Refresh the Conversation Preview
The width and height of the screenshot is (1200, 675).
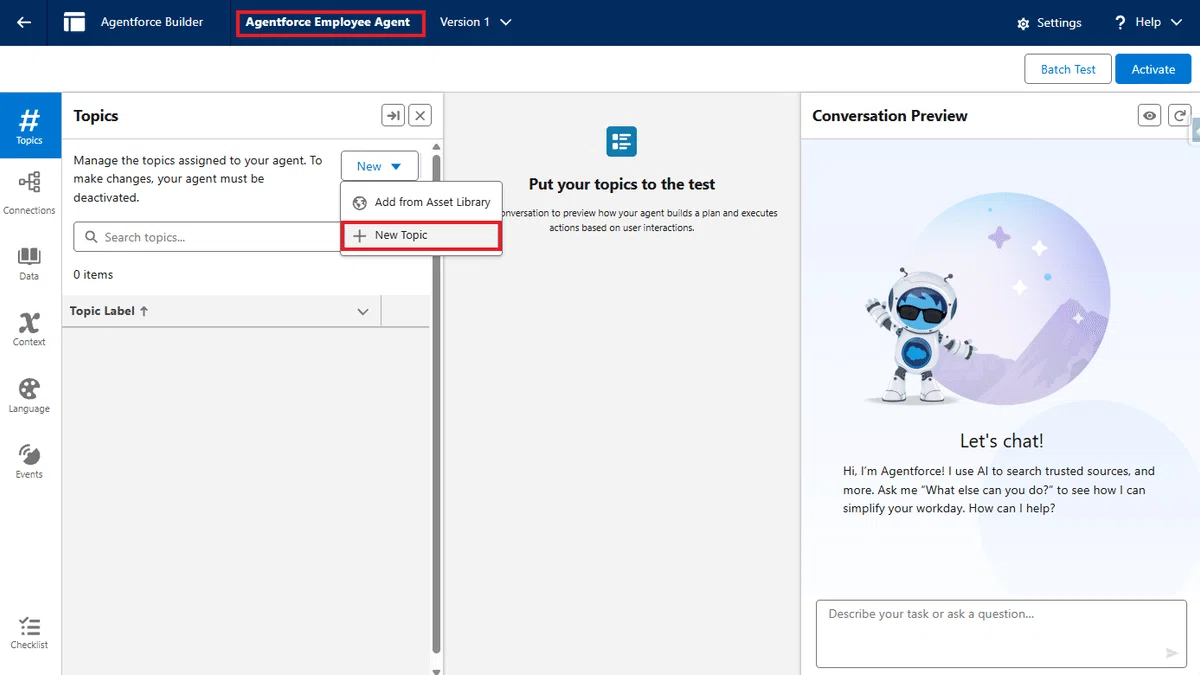(x=1180, y=116)
